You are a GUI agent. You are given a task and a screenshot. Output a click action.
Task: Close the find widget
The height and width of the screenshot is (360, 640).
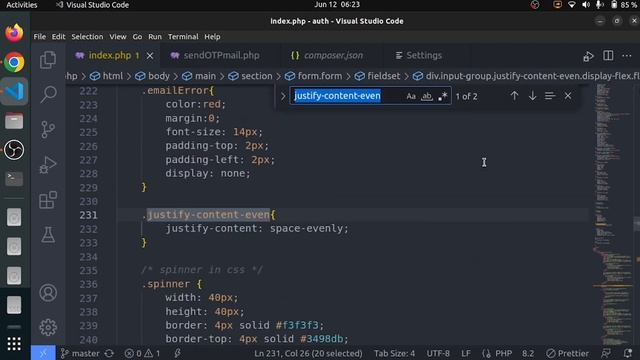pyautogui.click(x=568, y=96)
